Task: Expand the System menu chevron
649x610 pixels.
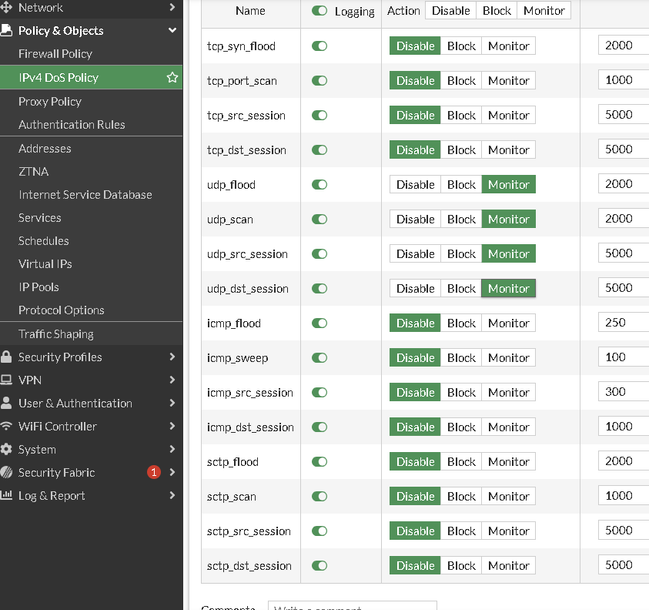Action: coord(172,449)
